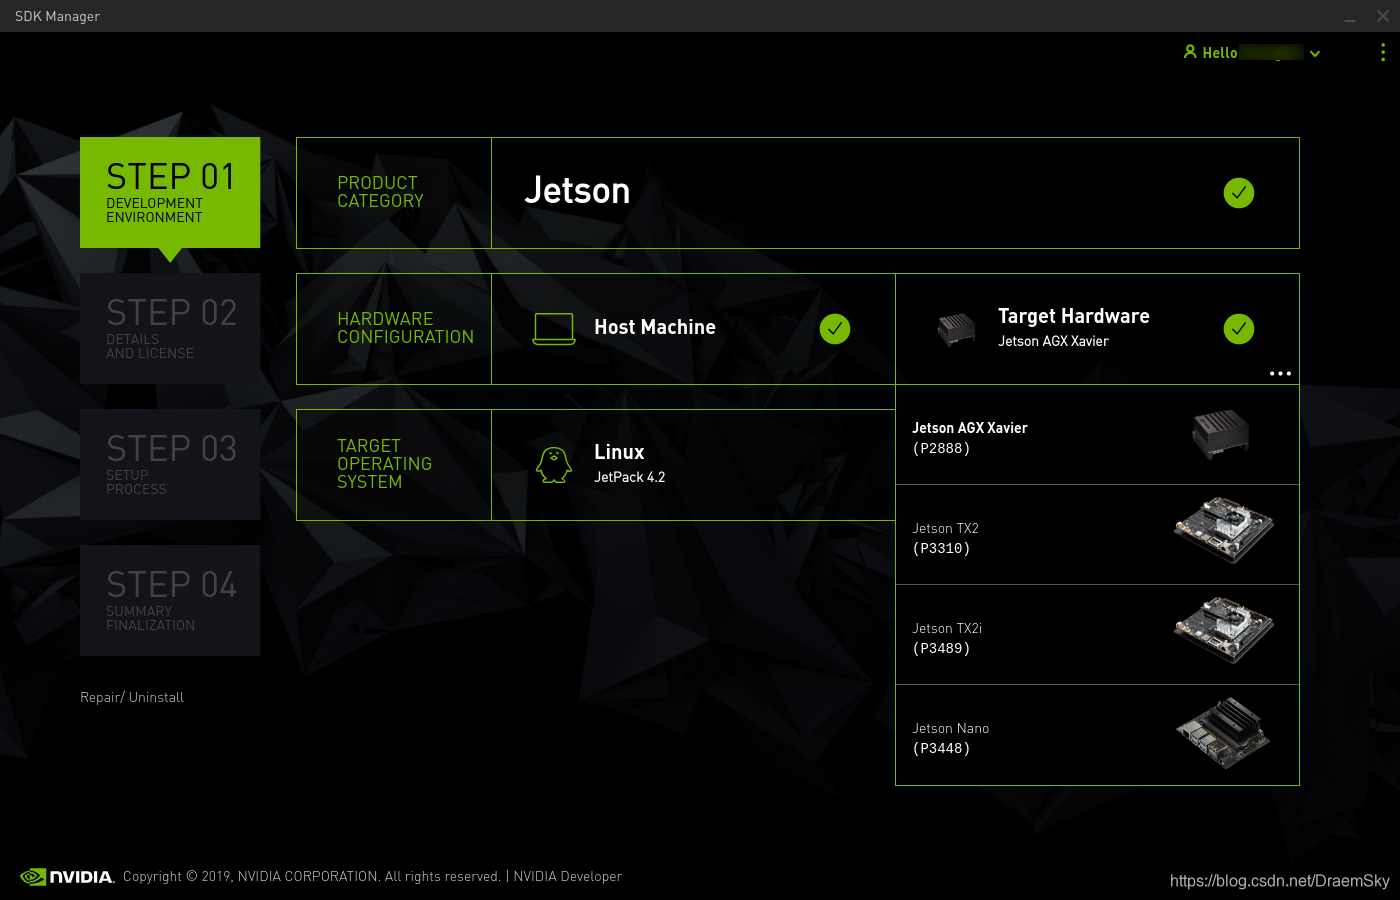The image size is (1400, 900).
Task: Open the vertical three-dot options menu
Action: [1383, 52]
